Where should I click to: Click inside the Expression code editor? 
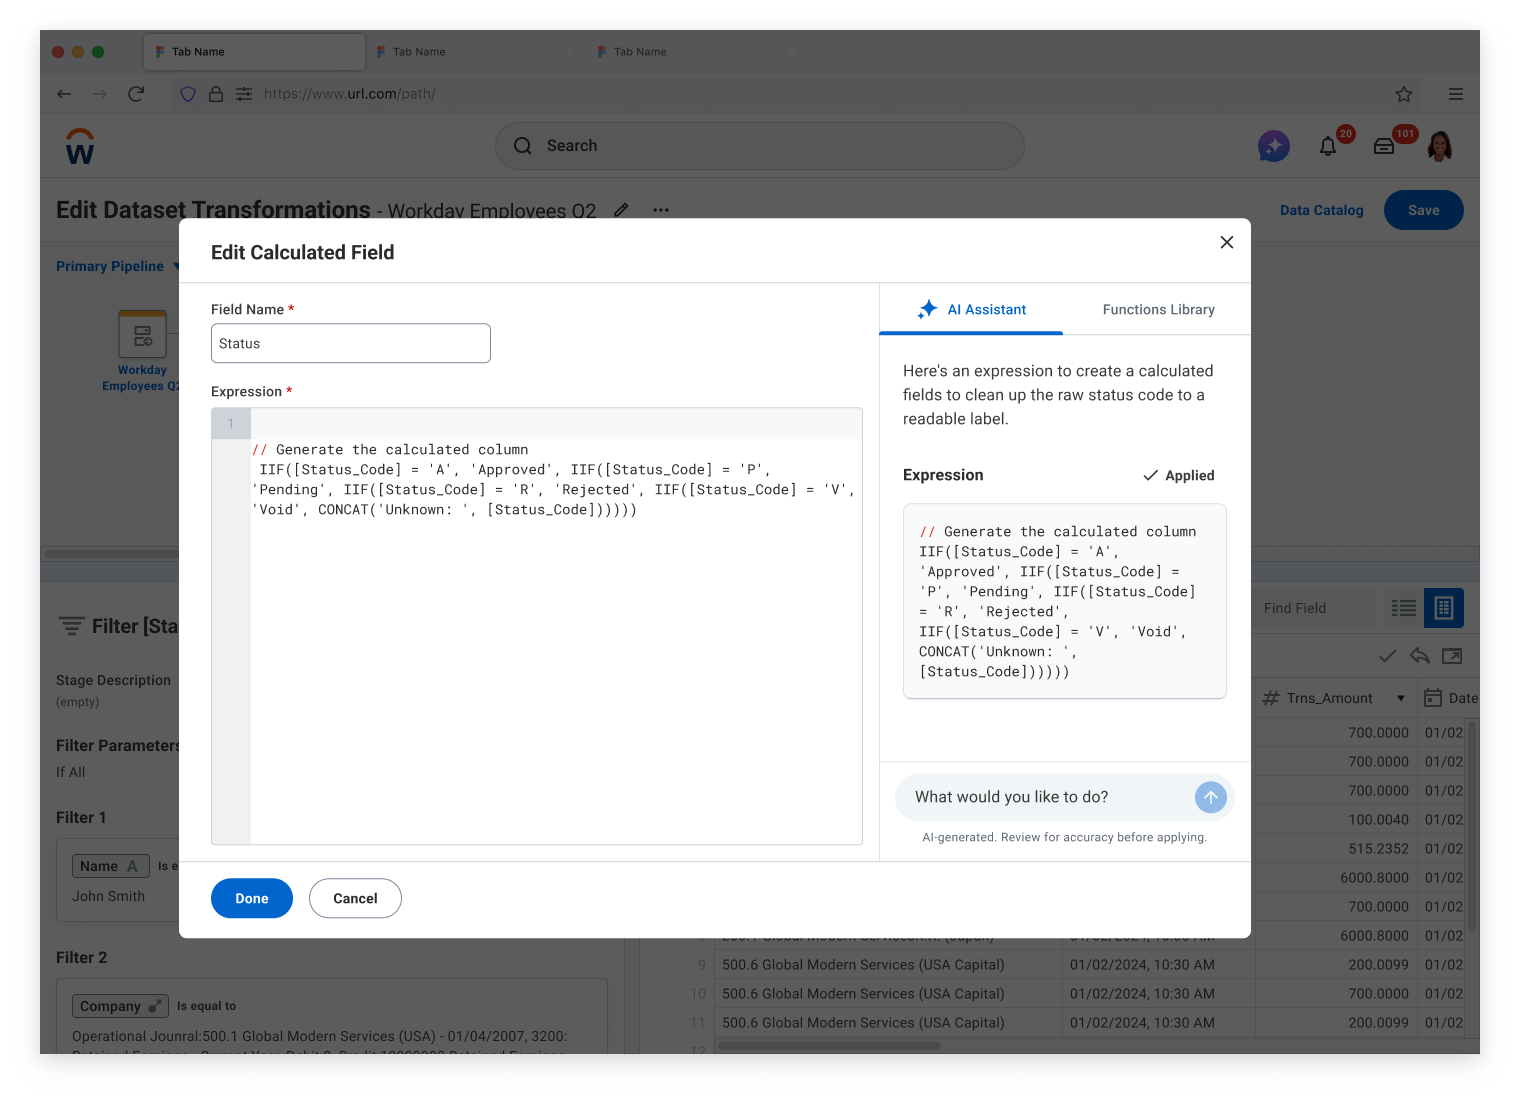click(x=537, y=626)
